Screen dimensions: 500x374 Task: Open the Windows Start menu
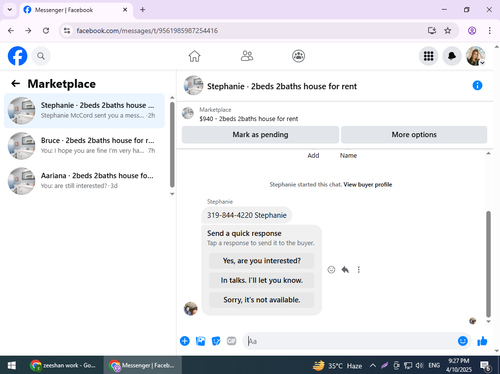click(x=12, y=365)
